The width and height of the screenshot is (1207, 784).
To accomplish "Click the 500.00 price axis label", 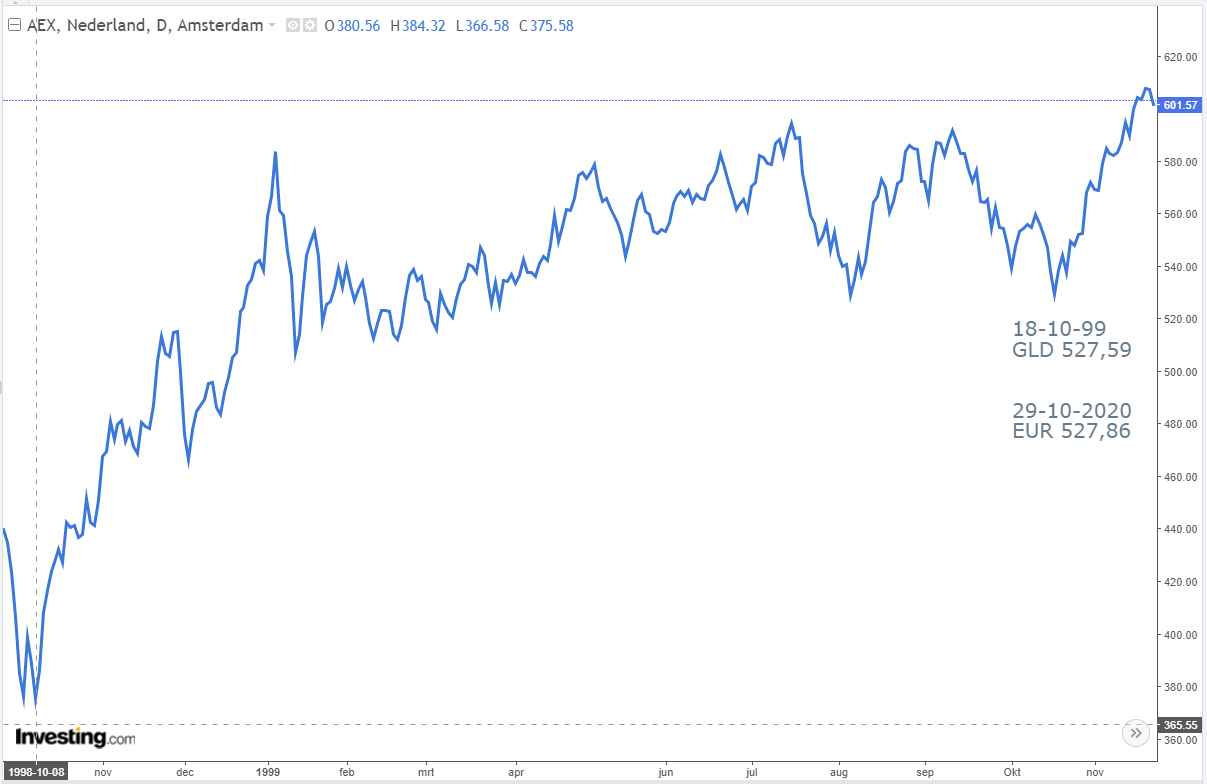I will pyautogui.click(x=1181, y=372).
